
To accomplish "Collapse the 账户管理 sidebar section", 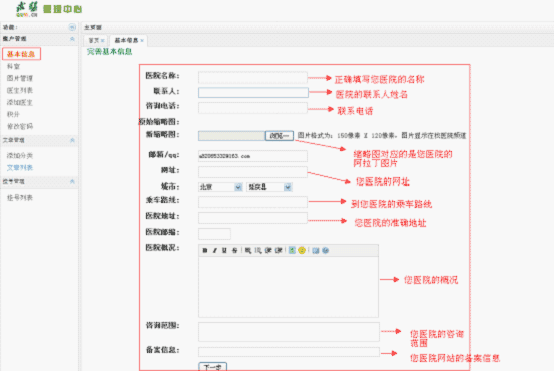I will (x=72, y=39).
